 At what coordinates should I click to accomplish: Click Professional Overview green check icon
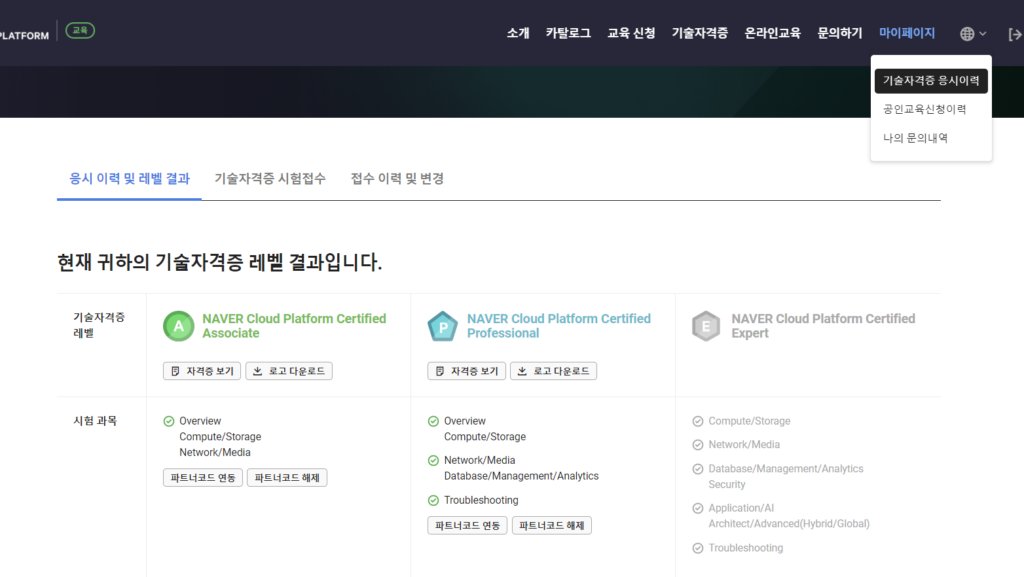[433, 421]
